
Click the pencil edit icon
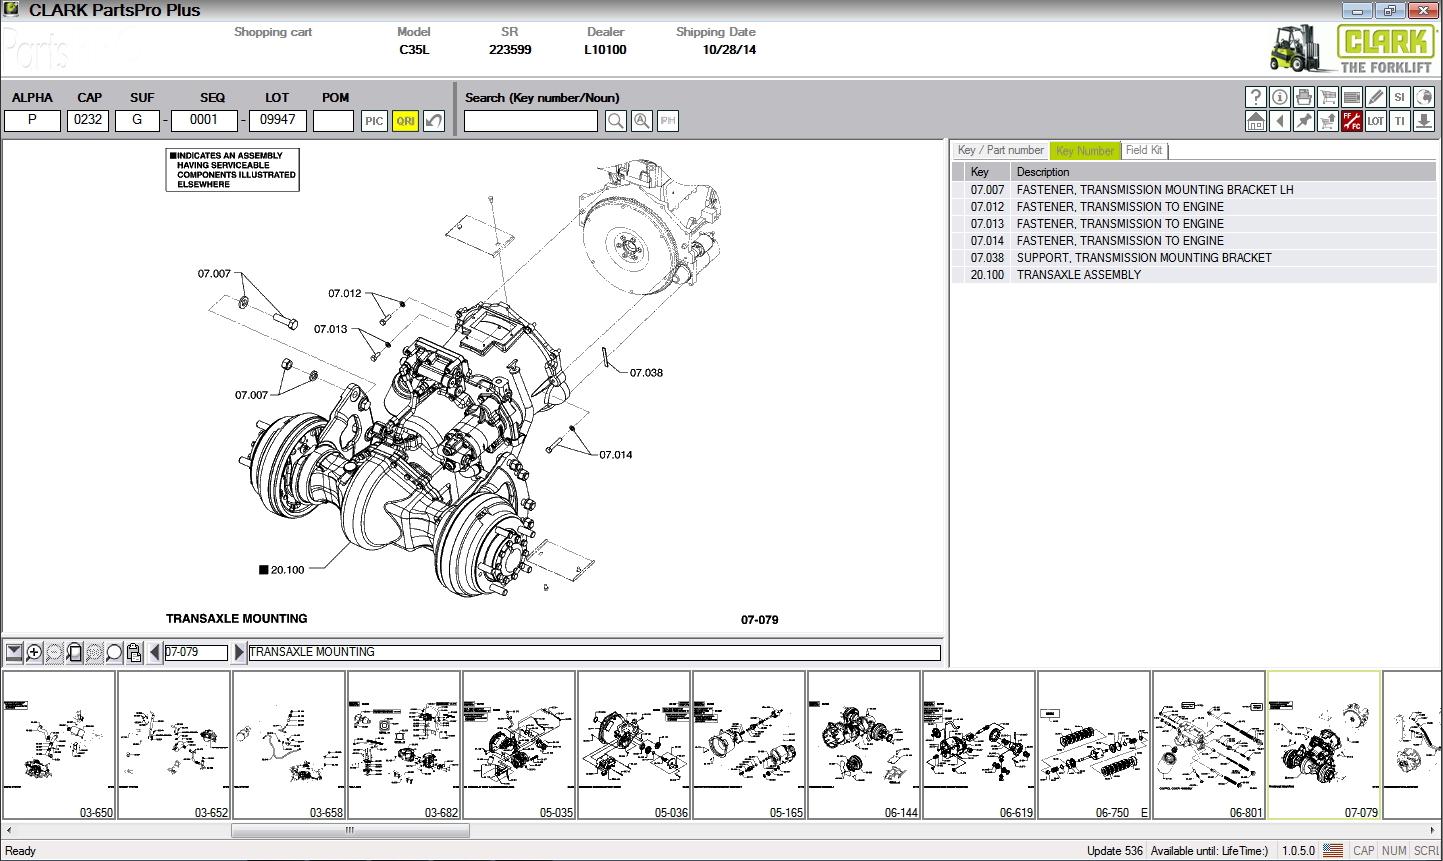click(1375, 97)
